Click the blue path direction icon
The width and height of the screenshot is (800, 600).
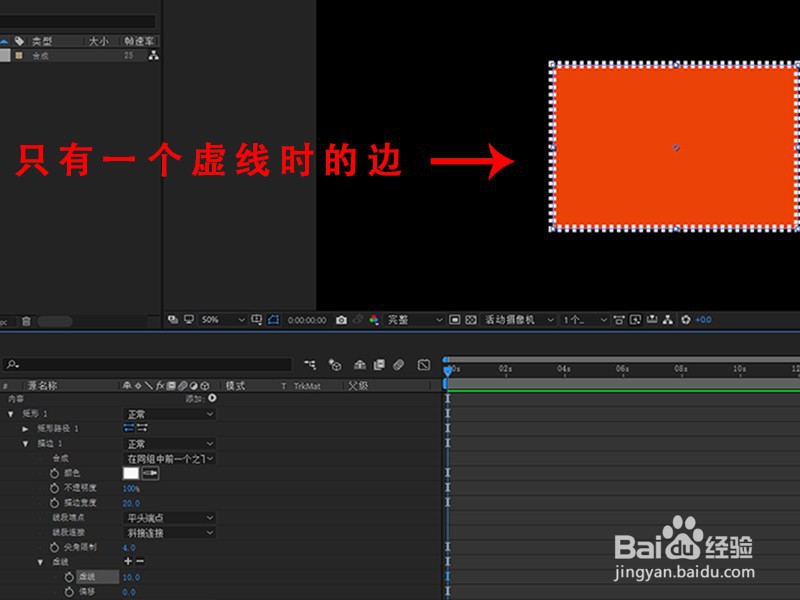129,428
